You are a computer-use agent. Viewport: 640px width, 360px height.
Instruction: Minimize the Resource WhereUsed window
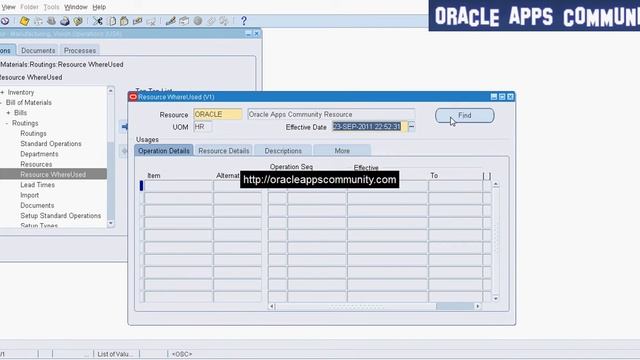494,97
